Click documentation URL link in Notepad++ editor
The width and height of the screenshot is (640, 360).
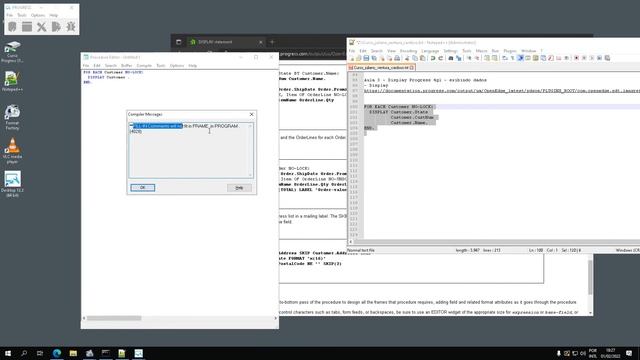[x=502, y=91]
